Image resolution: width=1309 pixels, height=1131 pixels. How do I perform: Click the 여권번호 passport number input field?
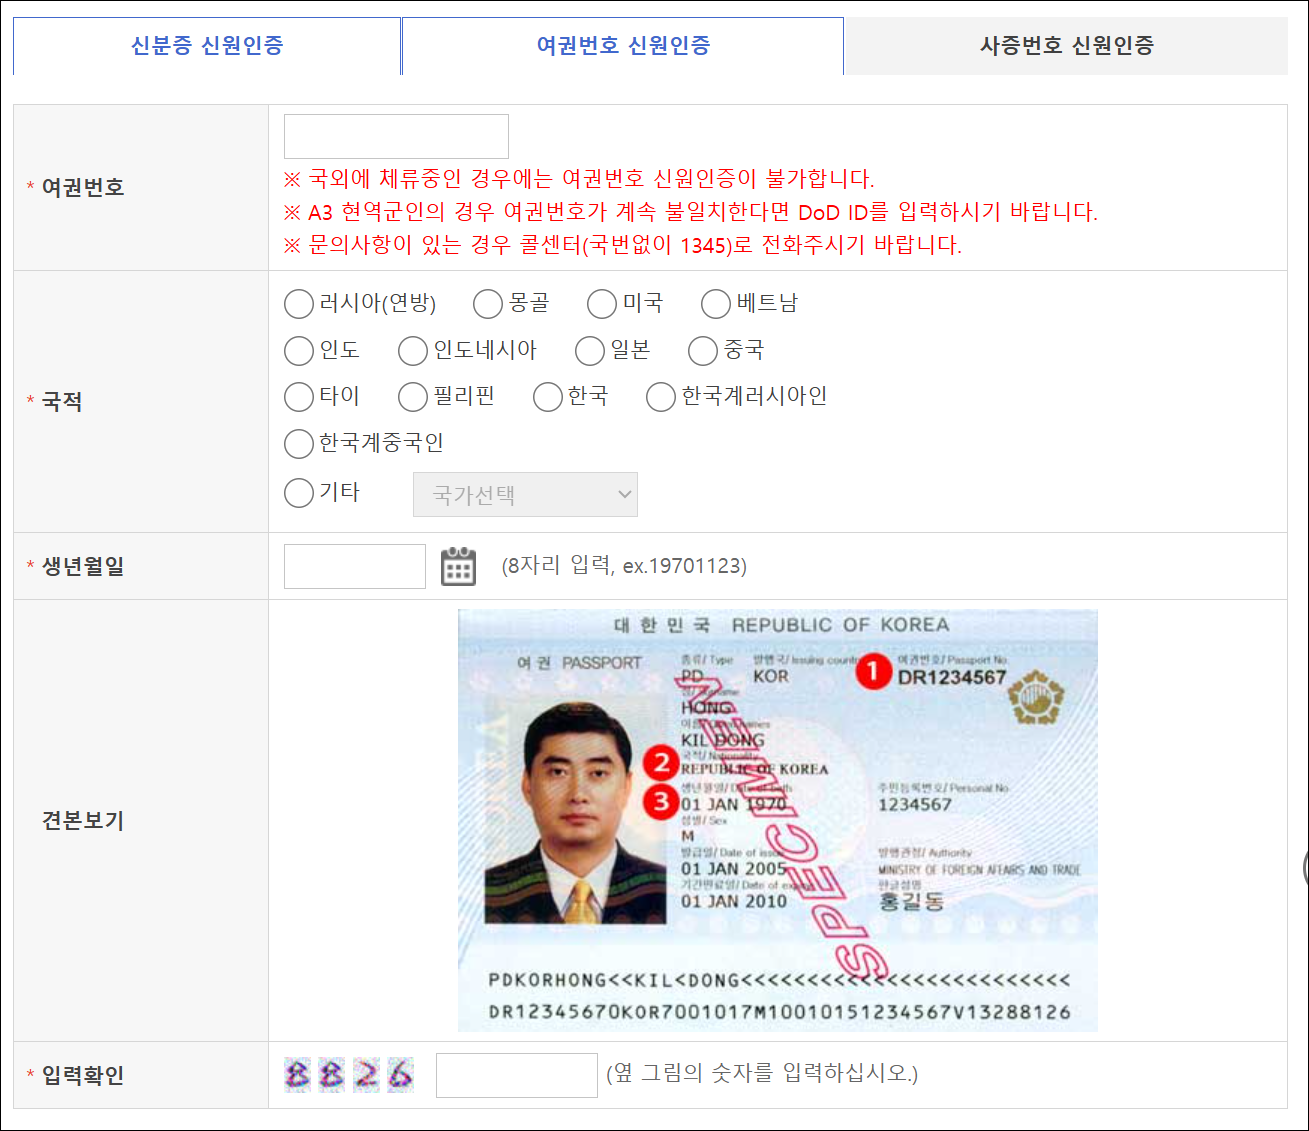(x=396, y=136)
